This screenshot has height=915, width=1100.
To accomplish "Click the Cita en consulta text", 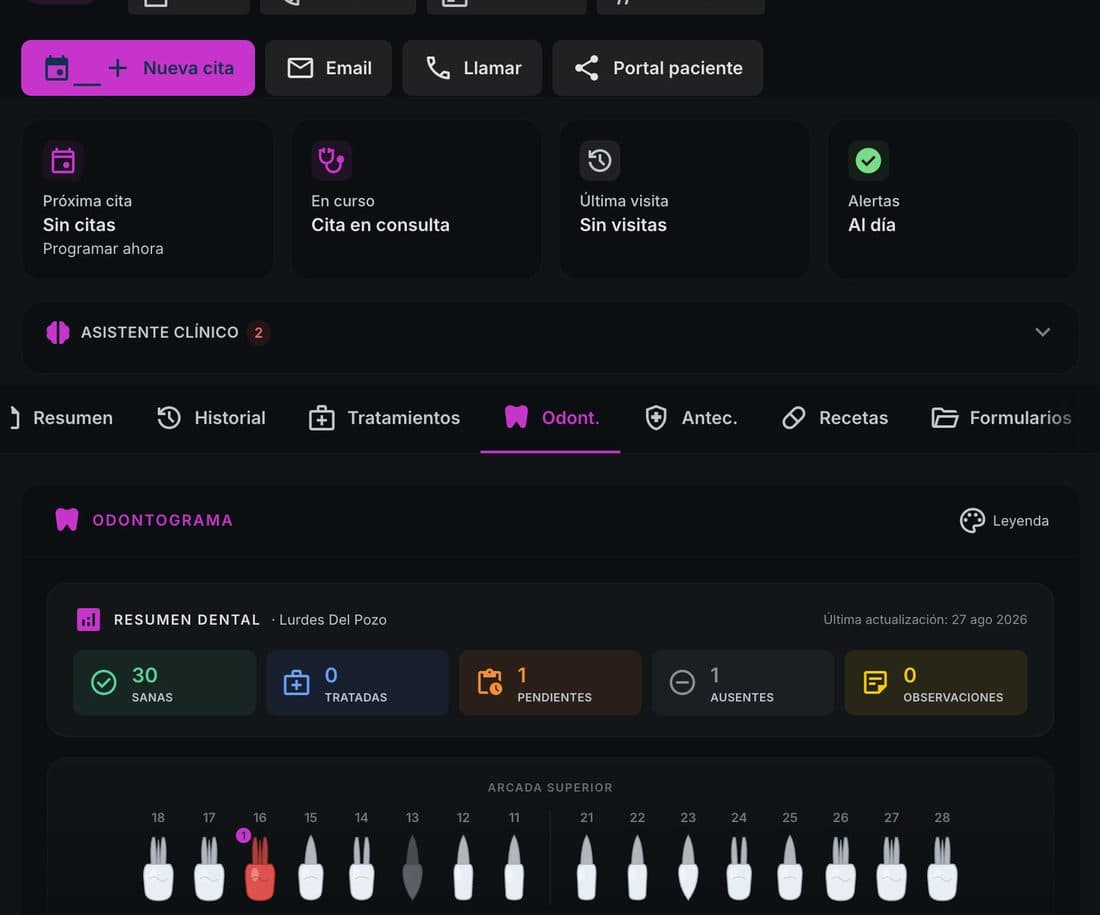I will pyautogui.click(x=380, y=225).
